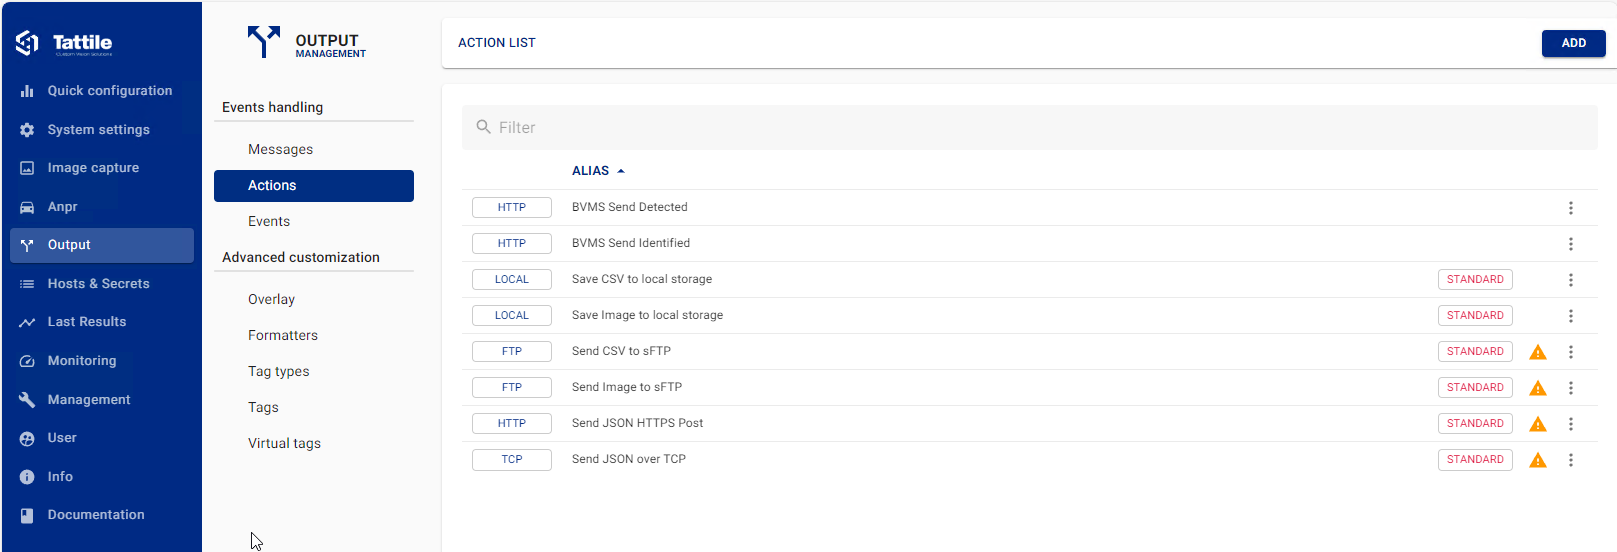Click the System settings gear icon
1617x552 pixels.
coord(27,130)
